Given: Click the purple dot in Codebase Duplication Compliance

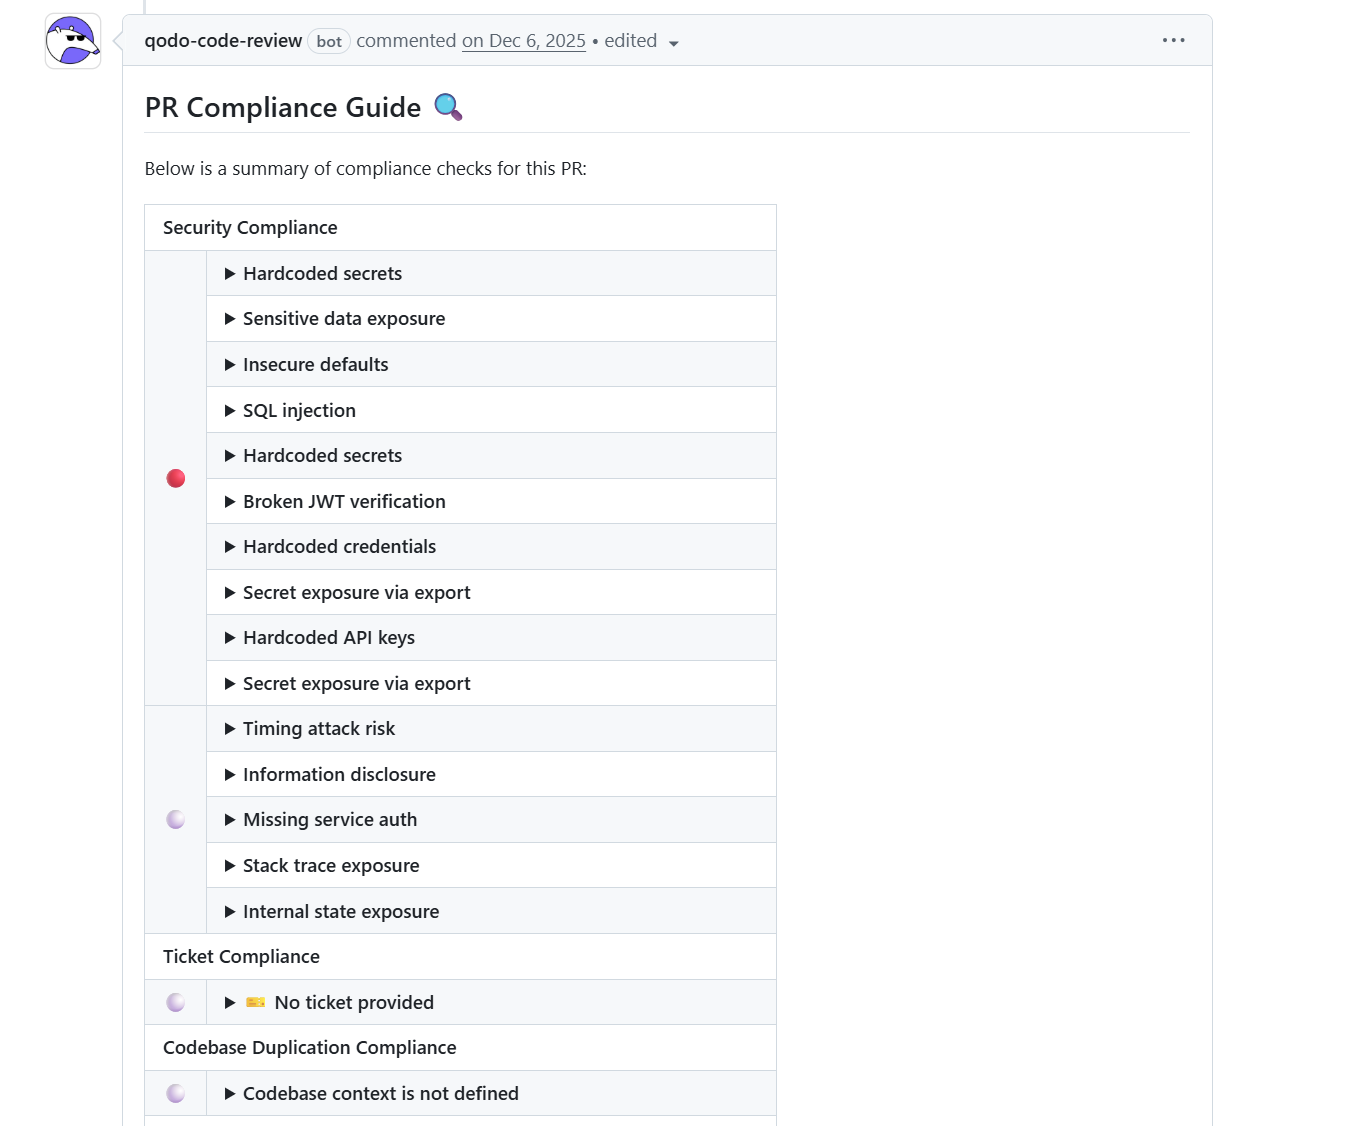Looking at the screenshot, I should coord(176,1093).
